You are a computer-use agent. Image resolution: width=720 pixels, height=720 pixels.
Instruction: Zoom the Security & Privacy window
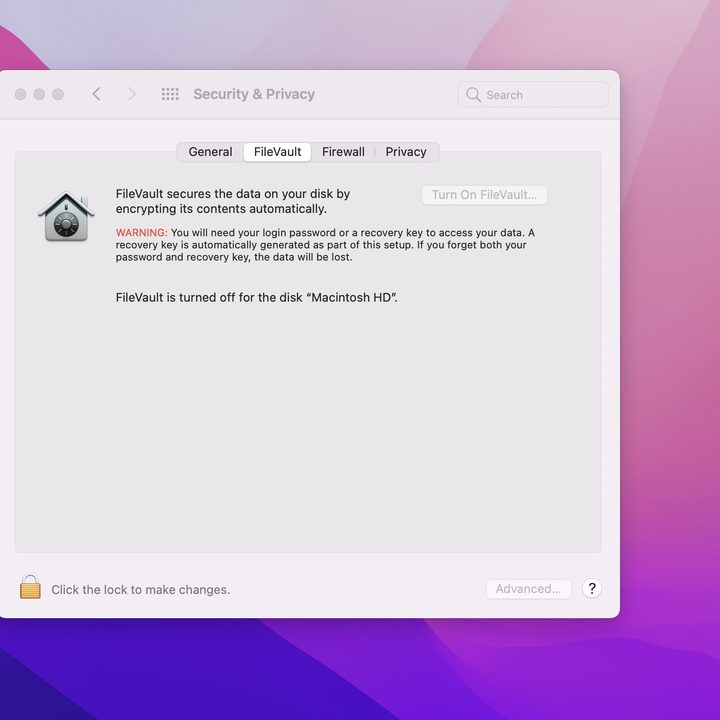click(58, 94)
